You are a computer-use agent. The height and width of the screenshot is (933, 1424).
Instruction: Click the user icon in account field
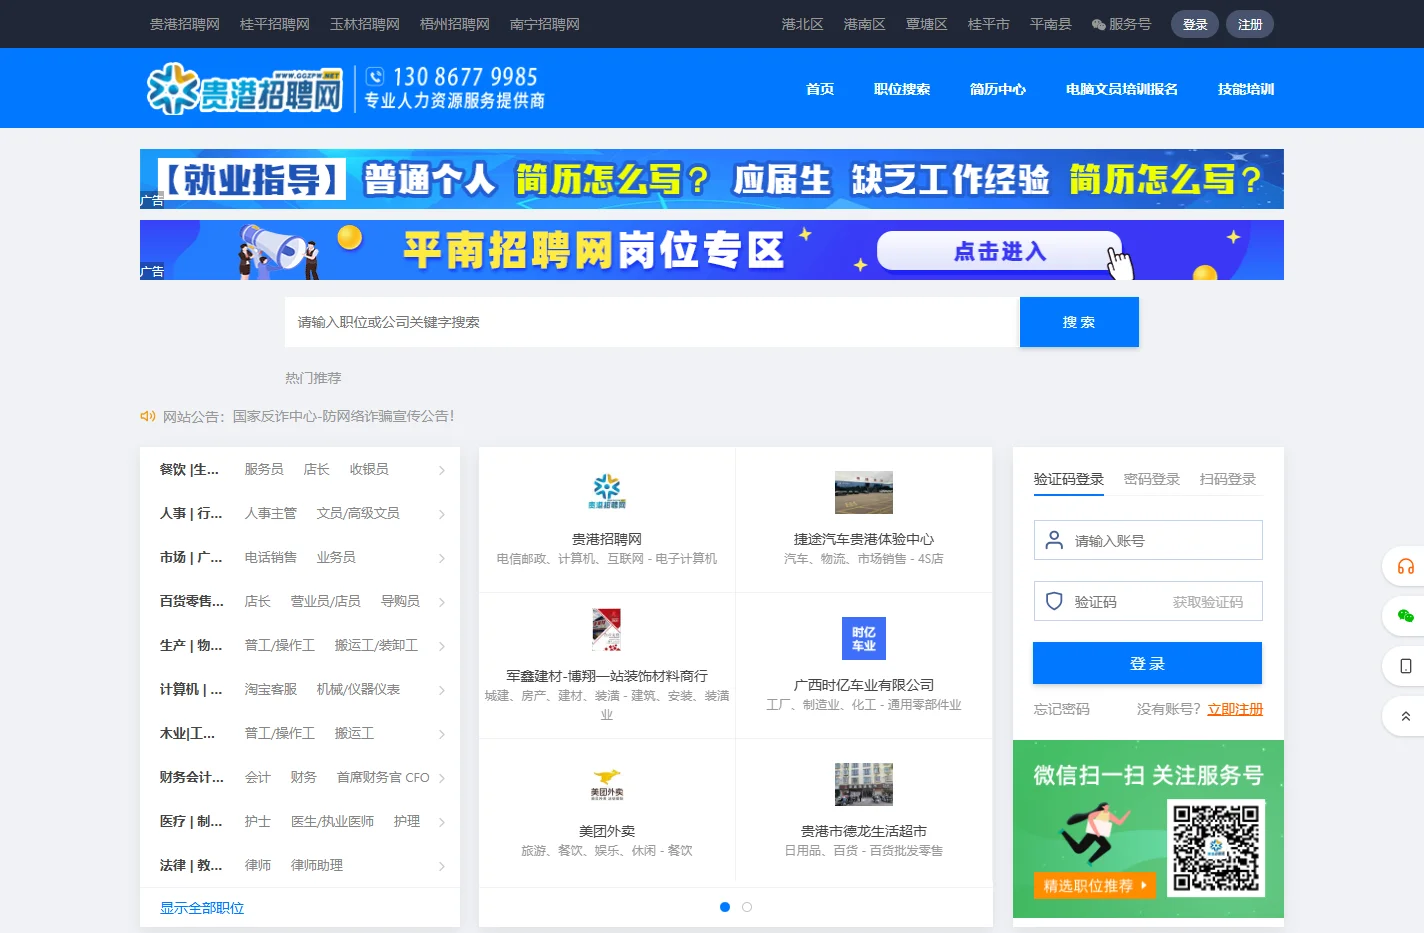(1054, 540)
